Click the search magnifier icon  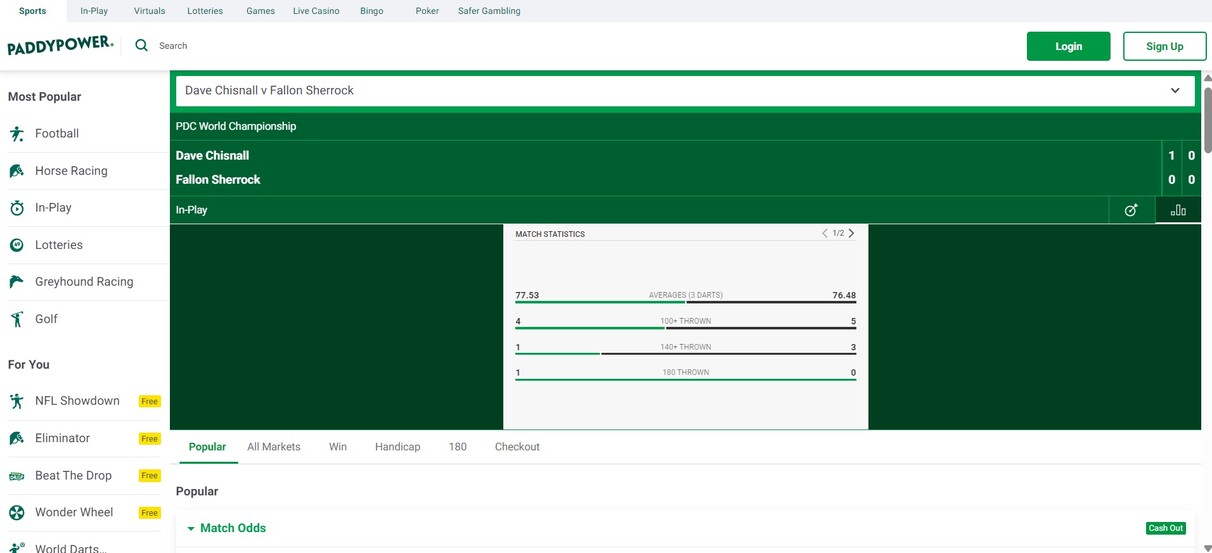click(141, 45)
